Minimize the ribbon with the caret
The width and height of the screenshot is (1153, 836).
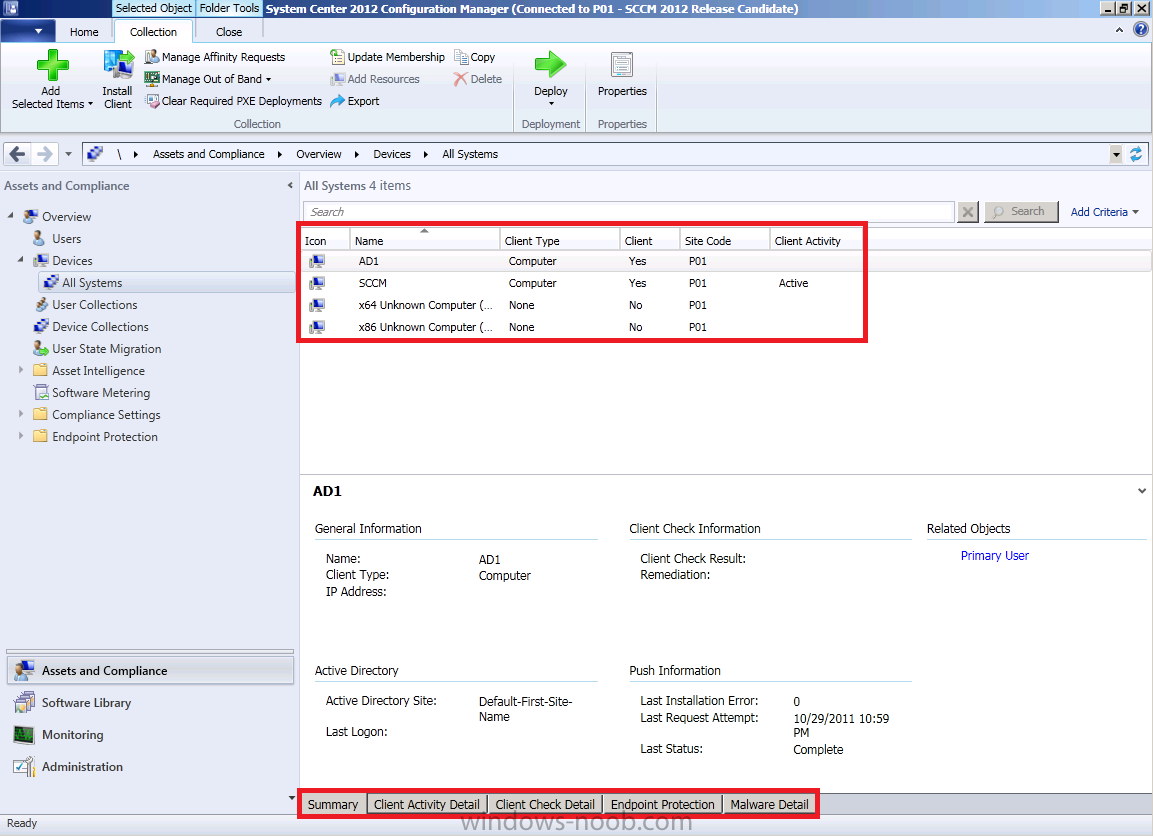(1119, 30)
